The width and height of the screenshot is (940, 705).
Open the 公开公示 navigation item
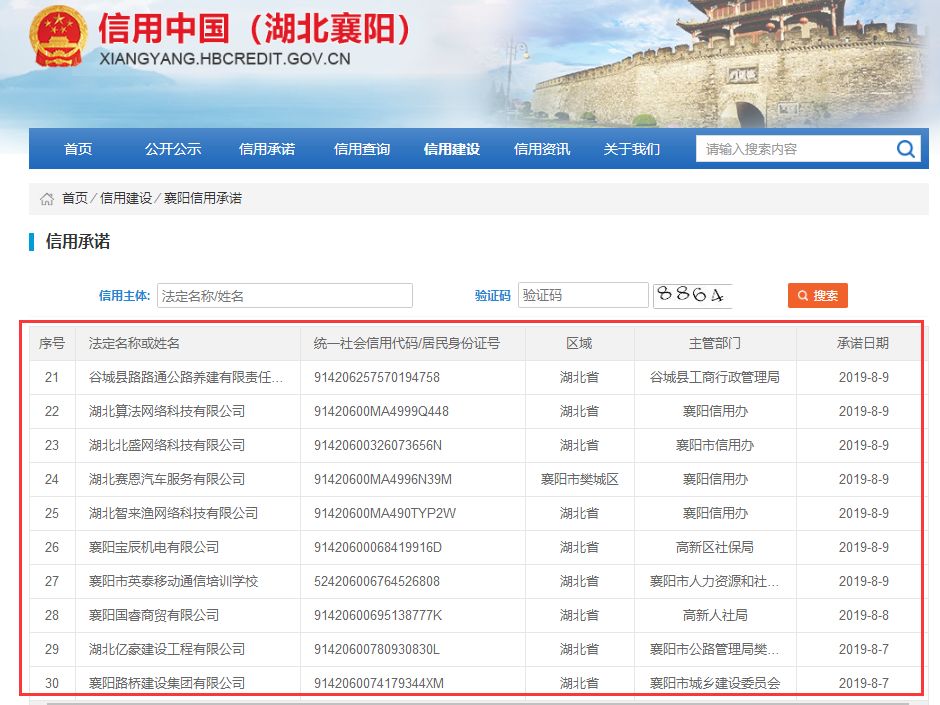(x=172, y=149)
